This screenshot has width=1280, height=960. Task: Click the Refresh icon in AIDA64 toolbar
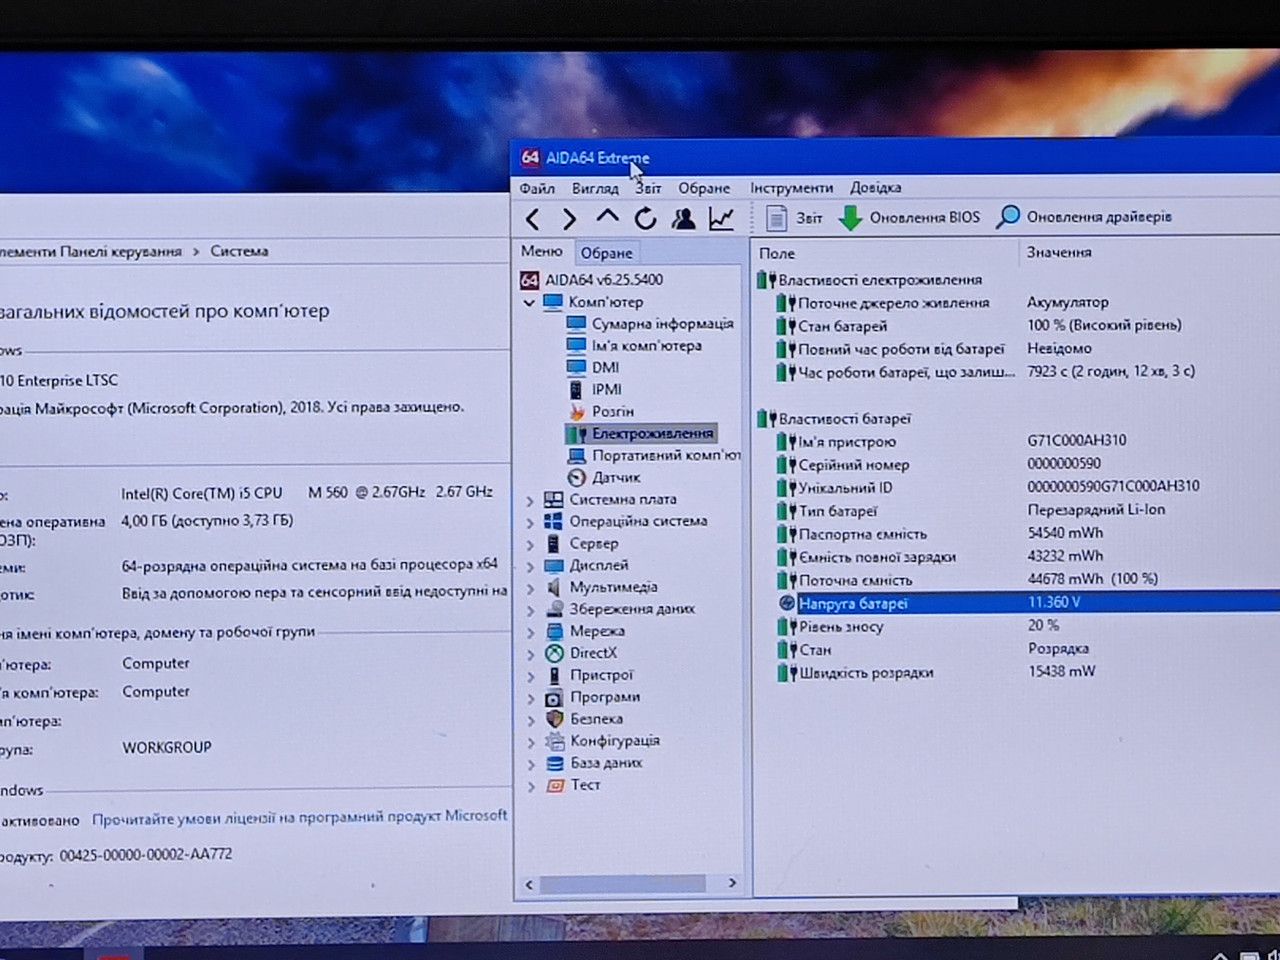tap(645, 218)
